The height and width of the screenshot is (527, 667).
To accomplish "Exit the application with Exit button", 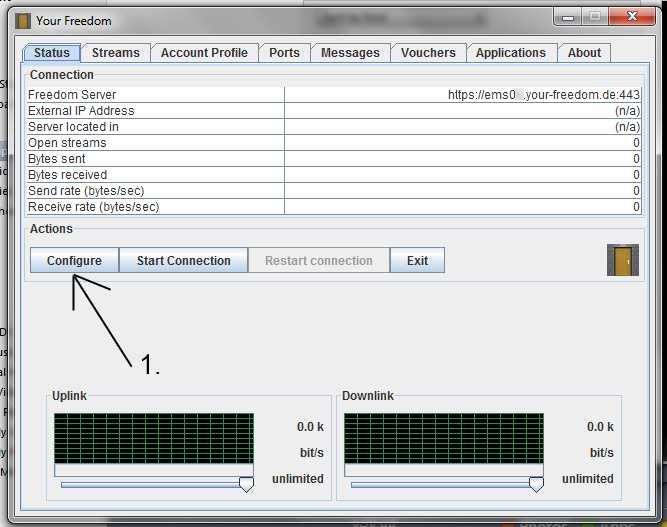I will click(x=417, y=260).
